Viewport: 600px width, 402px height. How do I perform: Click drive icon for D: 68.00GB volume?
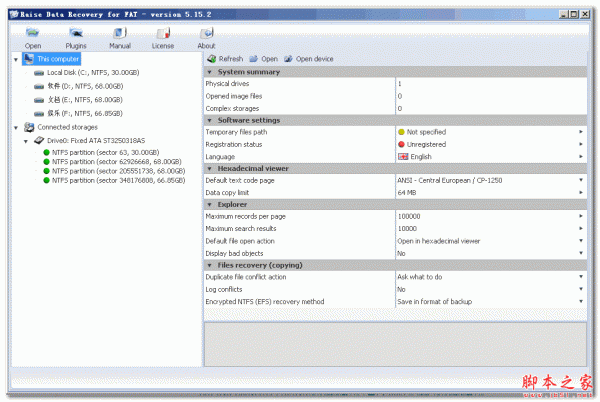click(39, 86)
